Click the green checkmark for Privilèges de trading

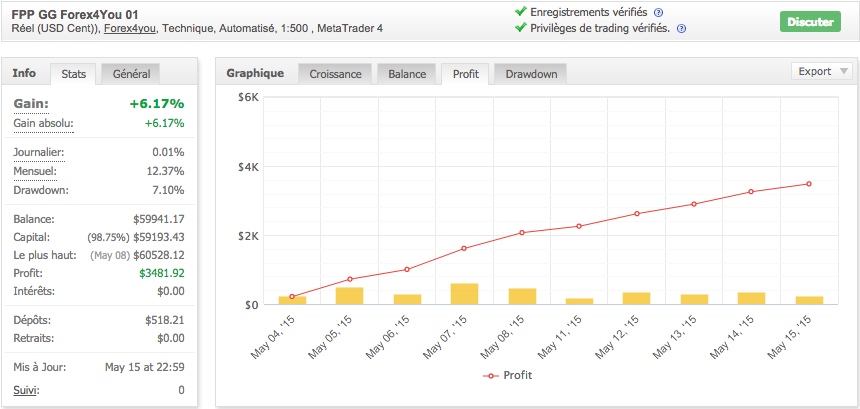point(520,28)
